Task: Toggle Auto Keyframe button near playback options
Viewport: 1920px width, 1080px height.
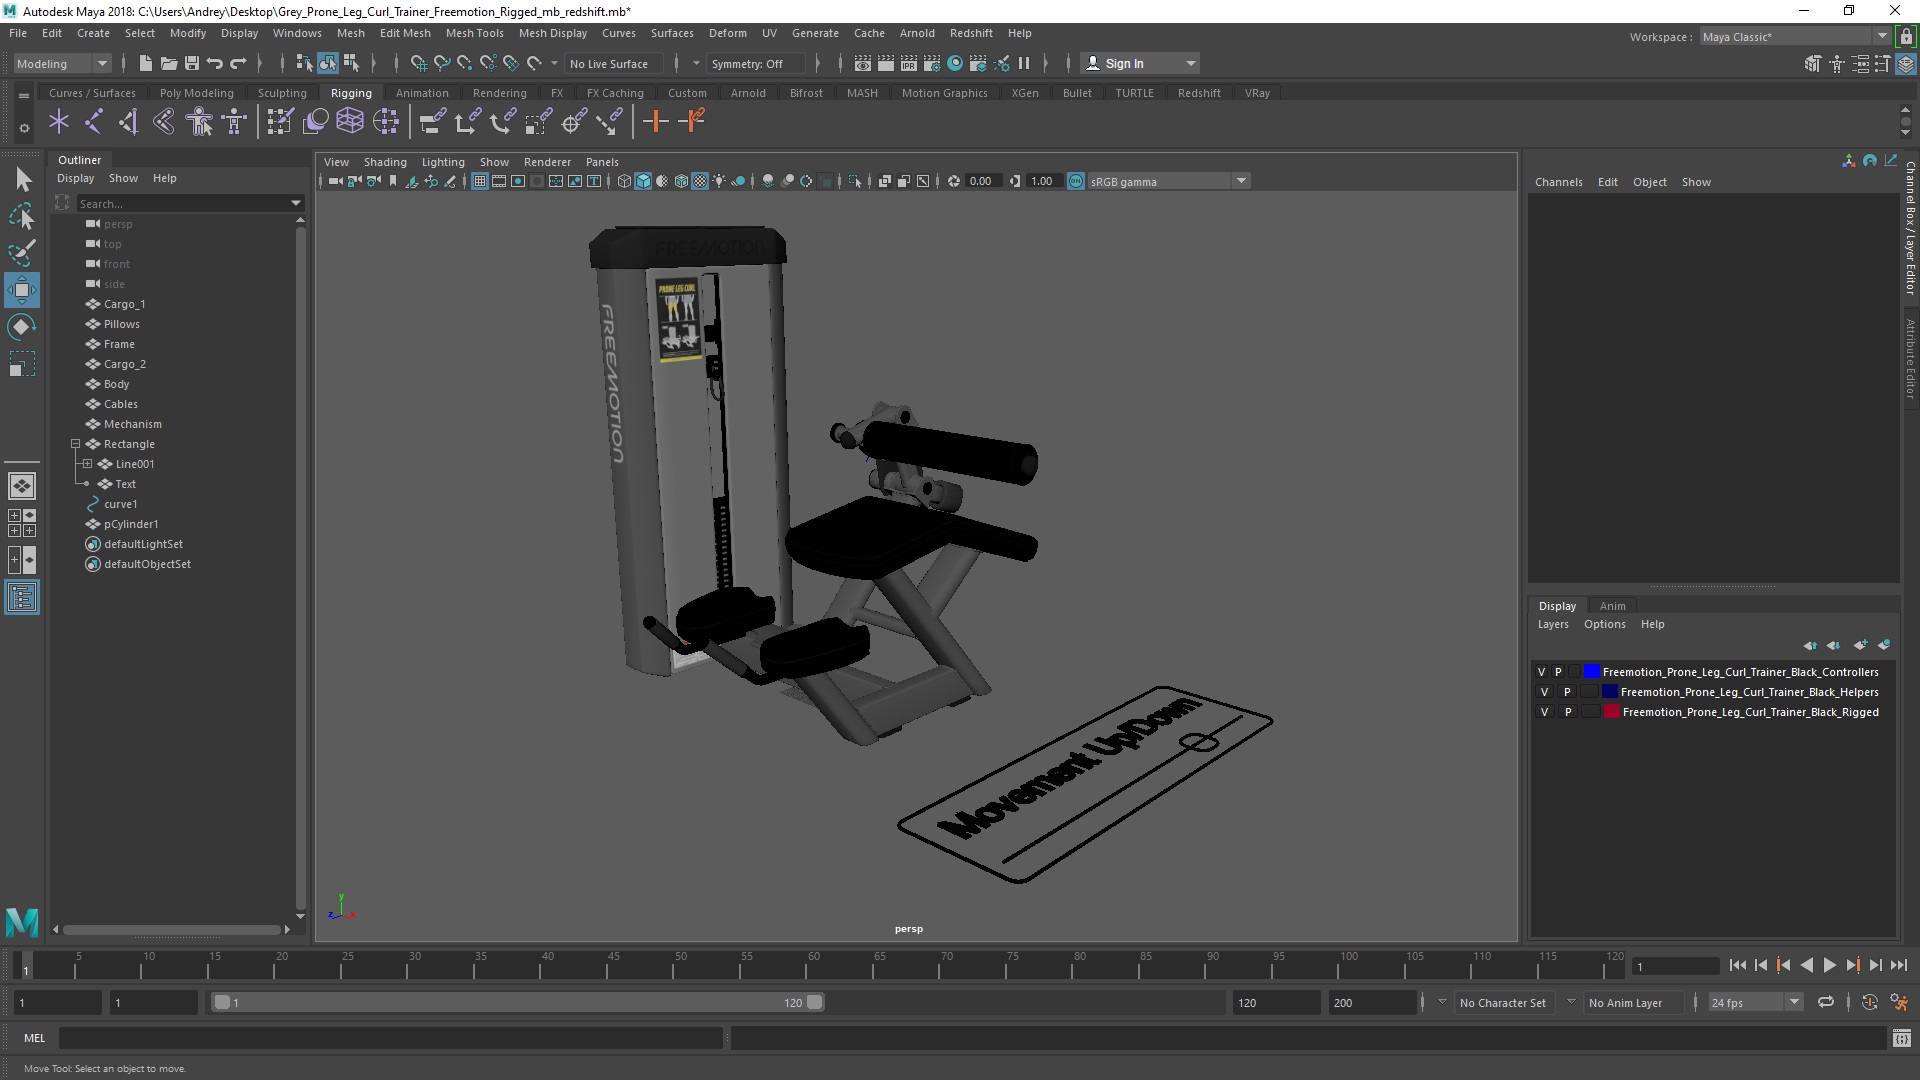Action: [x=1869, y=1002]
